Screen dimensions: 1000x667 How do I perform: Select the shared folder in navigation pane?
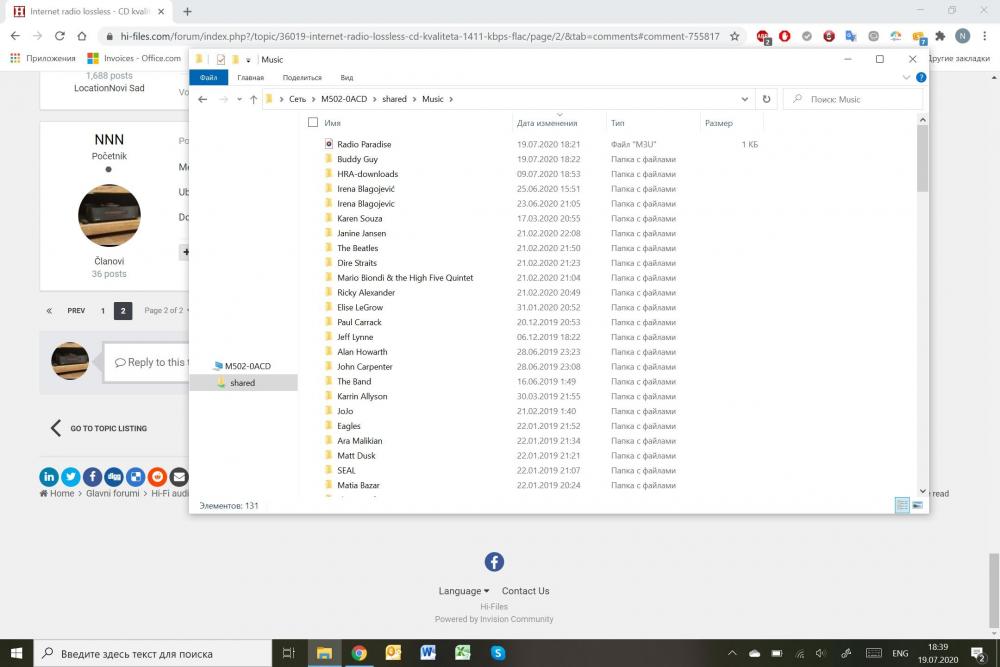[x=242, y=383]
